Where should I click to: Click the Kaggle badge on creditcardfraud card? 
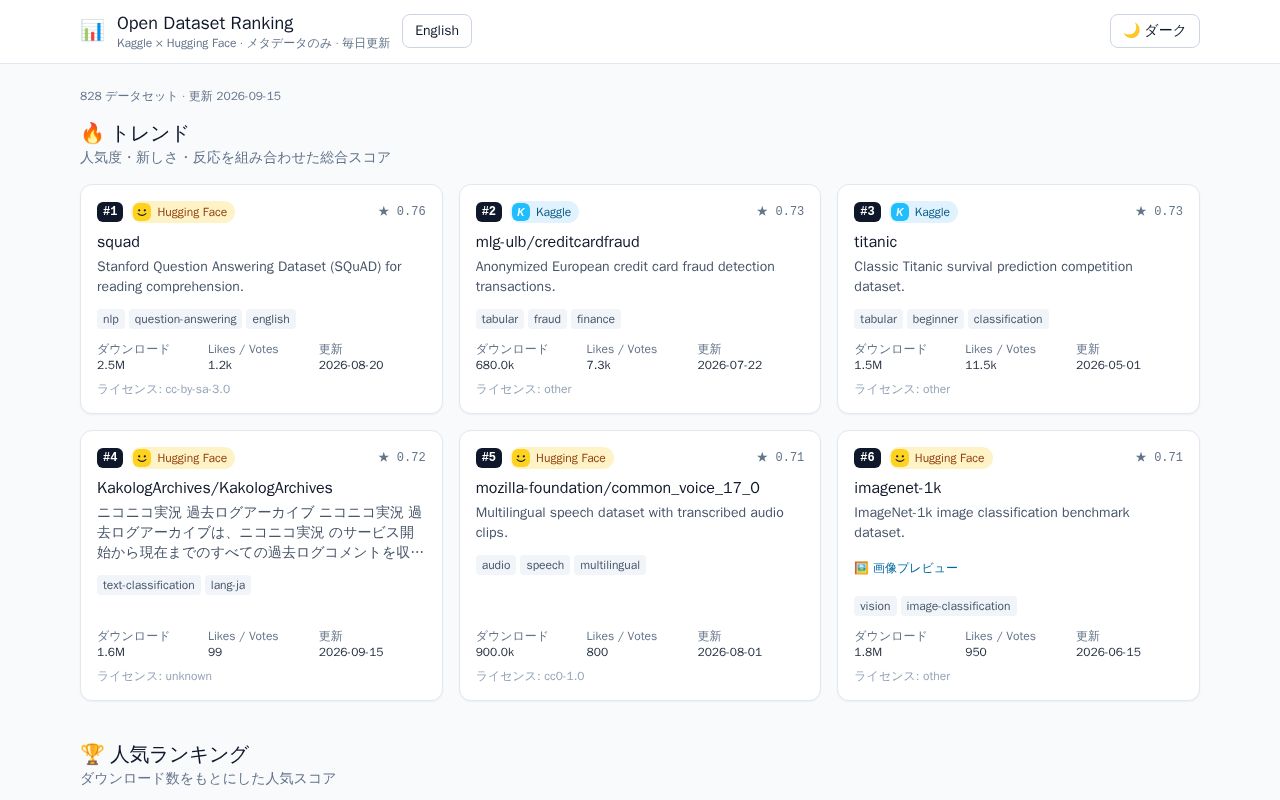click(545, 212)
